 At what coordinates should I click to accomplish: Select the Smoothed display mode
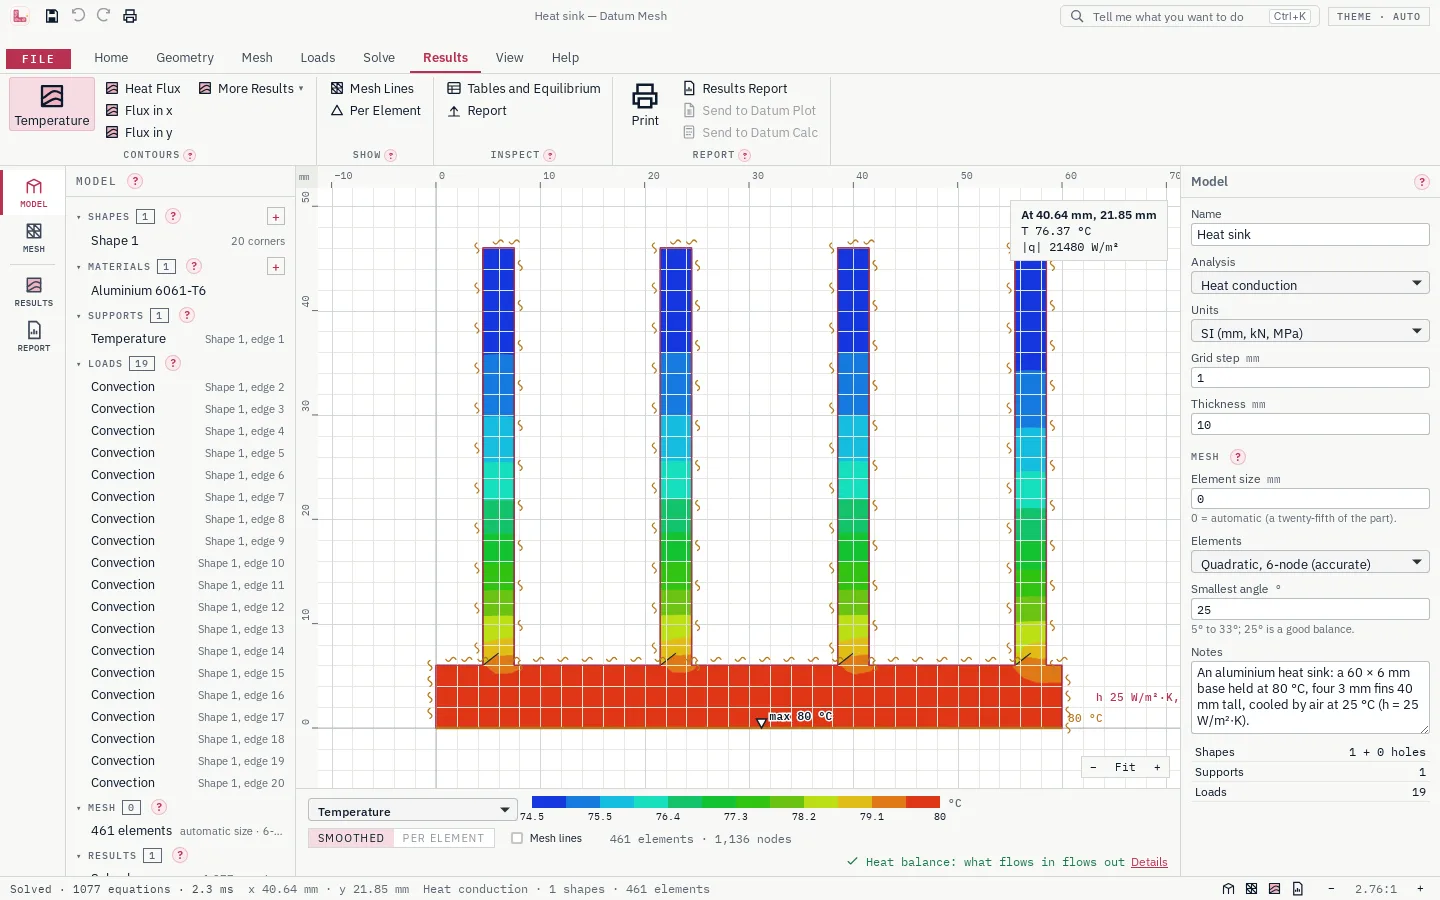click(x=351, y=838)
